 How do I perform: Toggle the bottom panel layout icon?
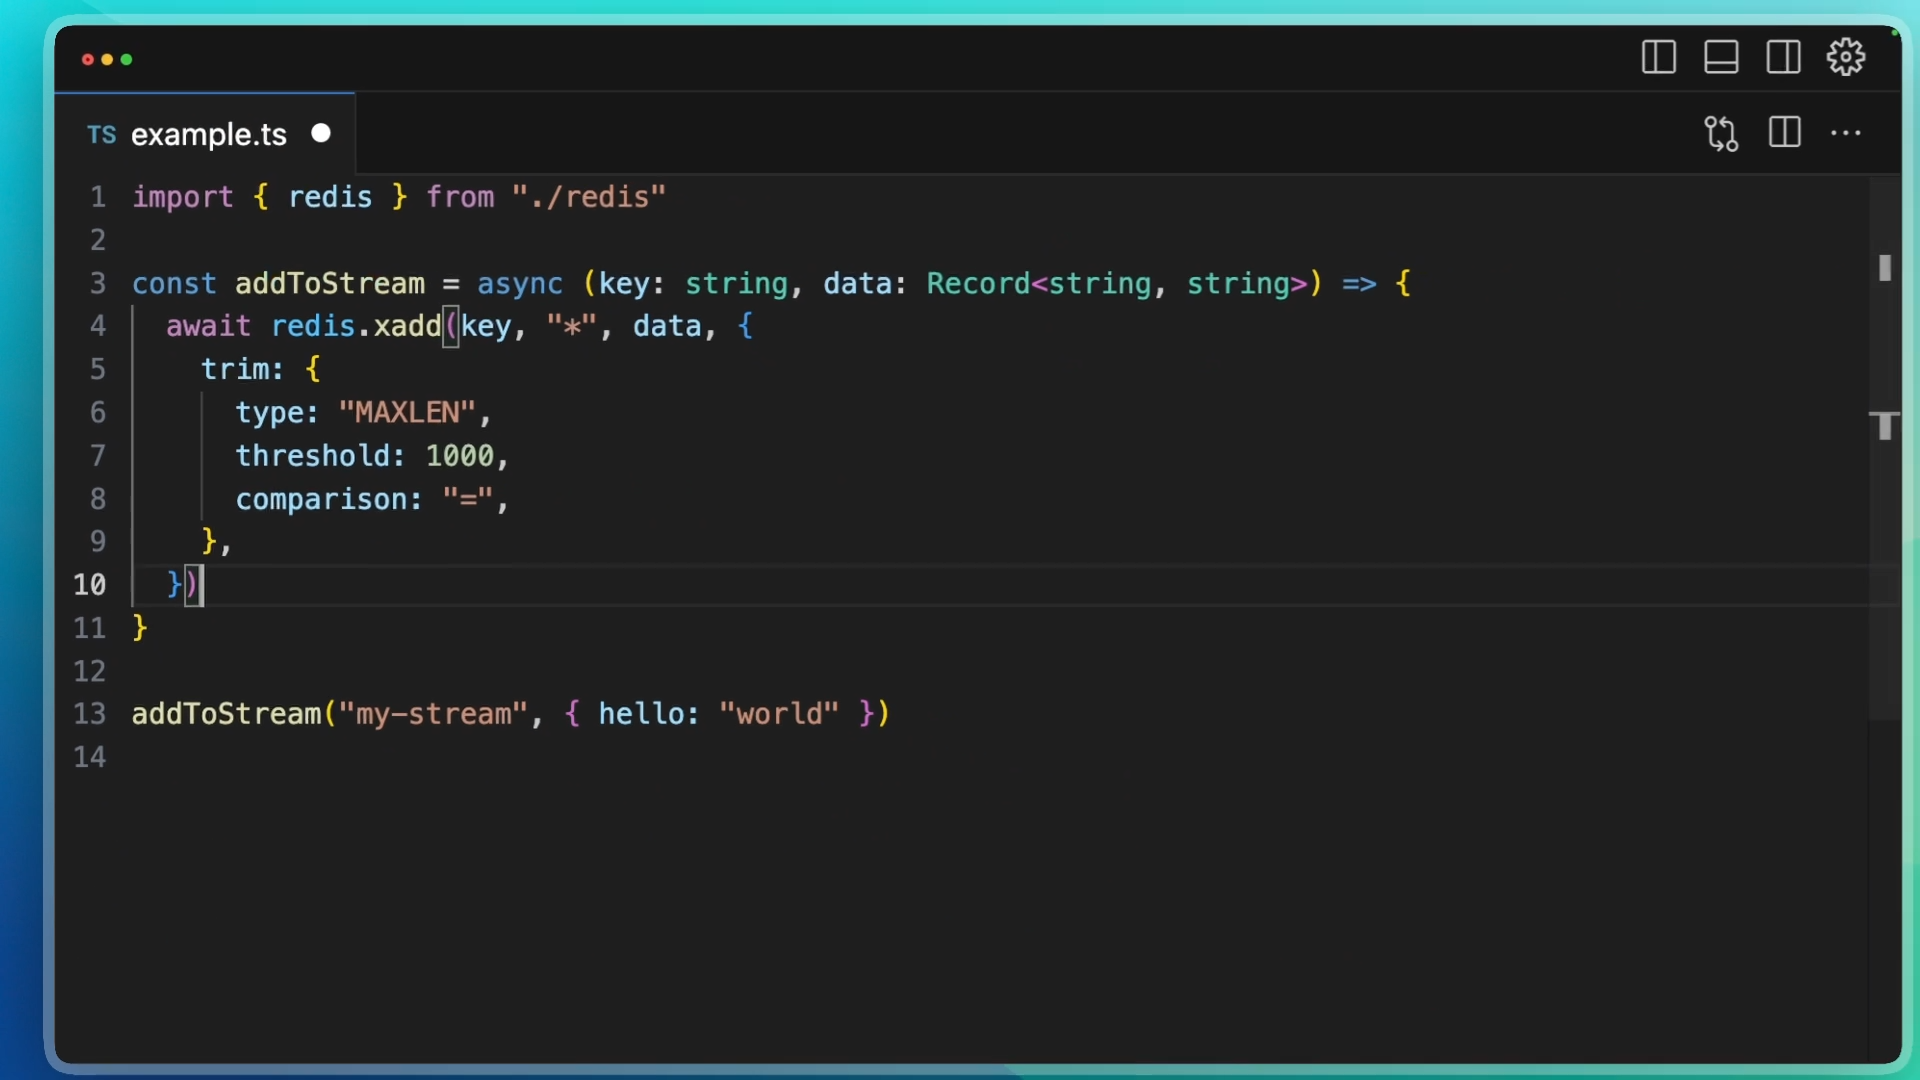pos(1721,57)
